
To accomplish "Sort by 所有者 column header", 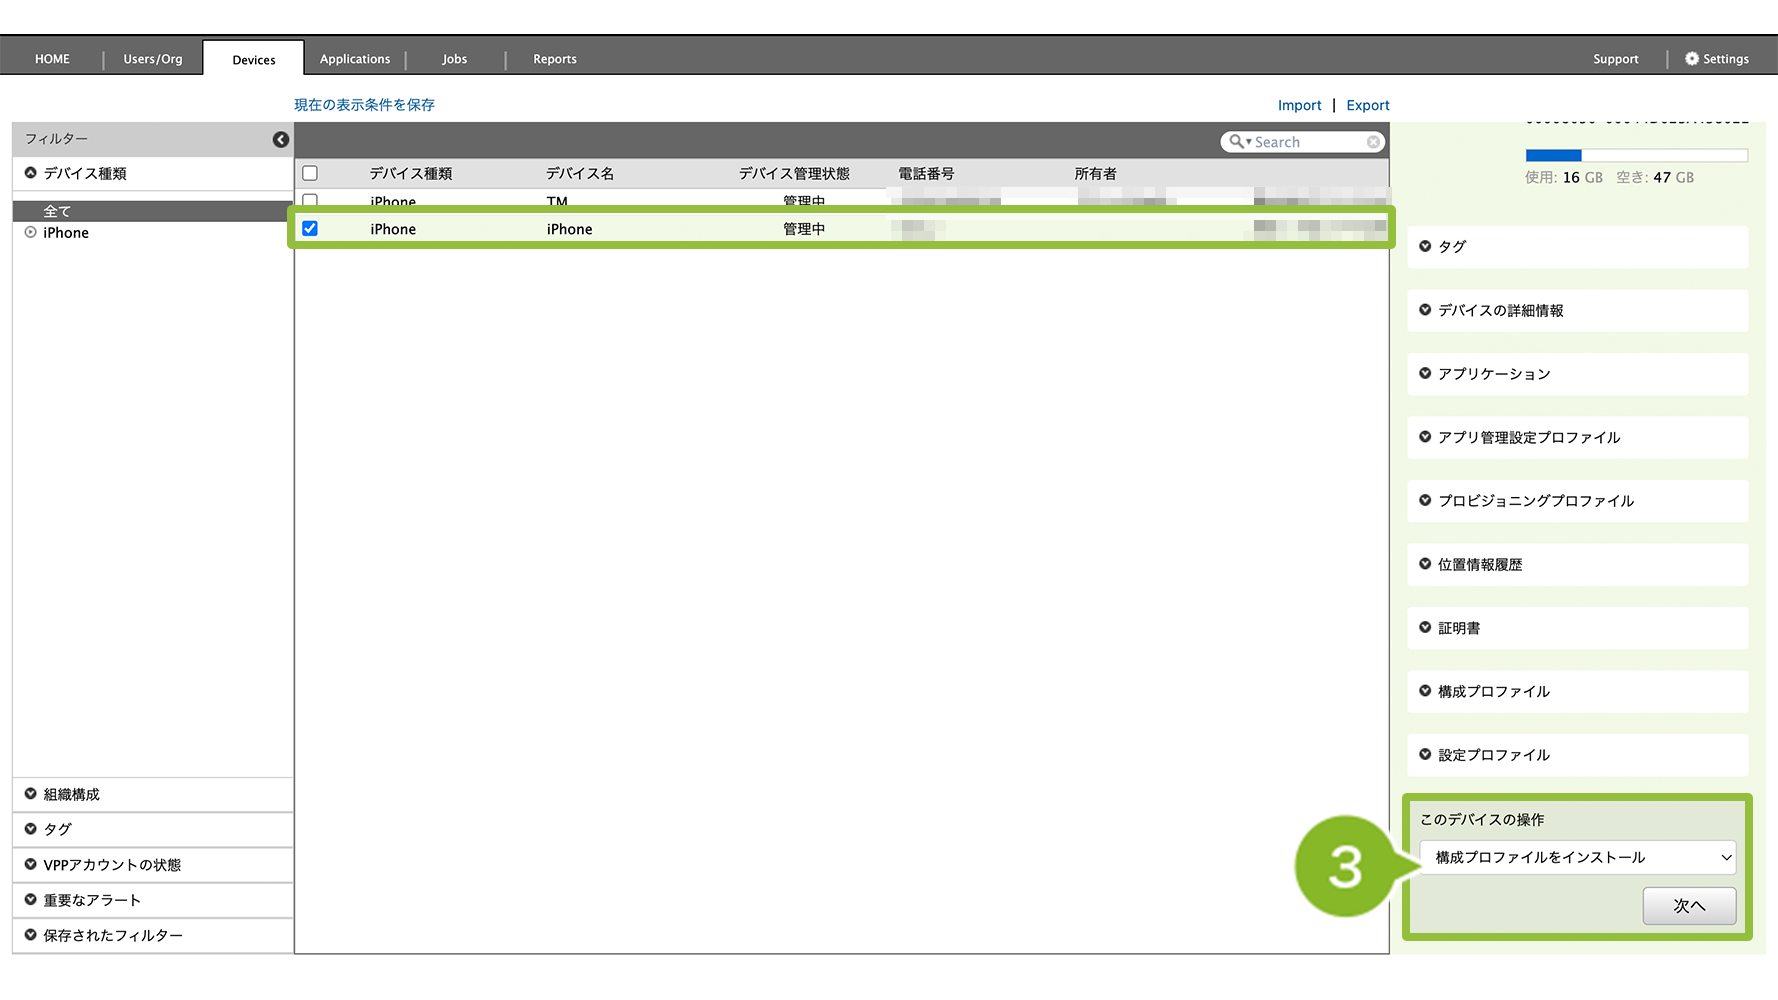I will tap(1095, 173).
